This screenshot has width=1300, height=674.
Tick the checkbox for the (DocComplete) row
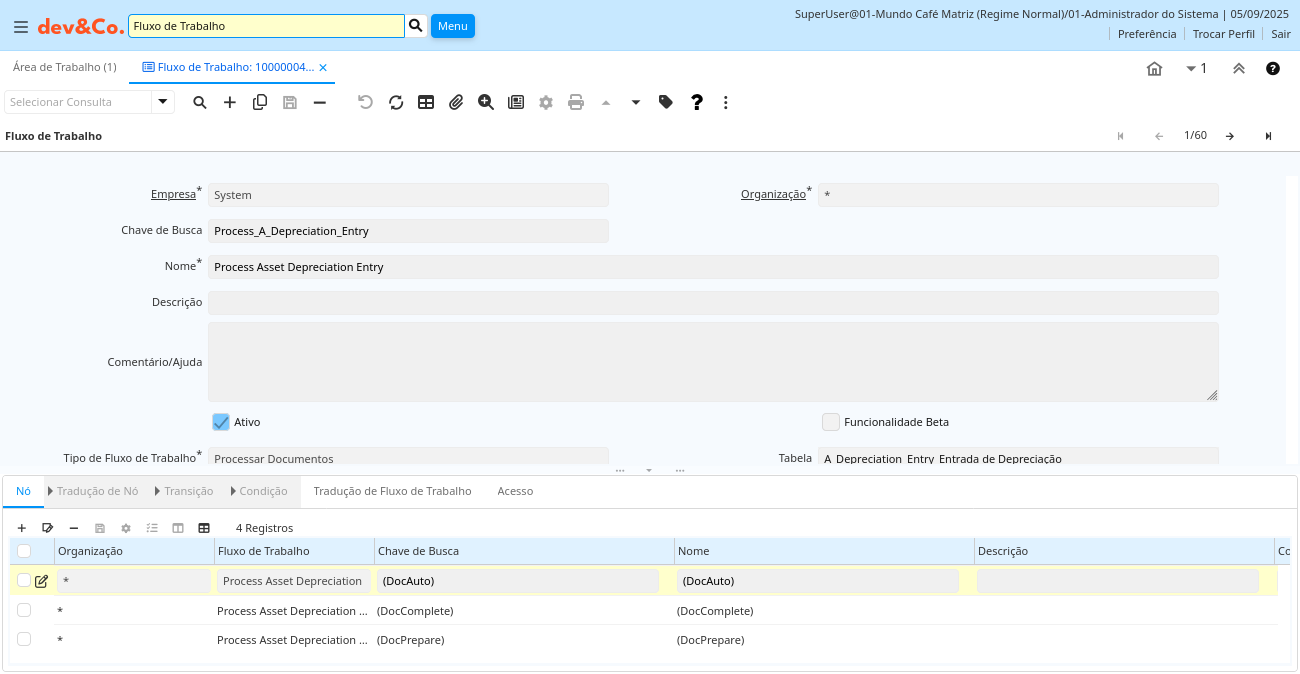(24, 610)
